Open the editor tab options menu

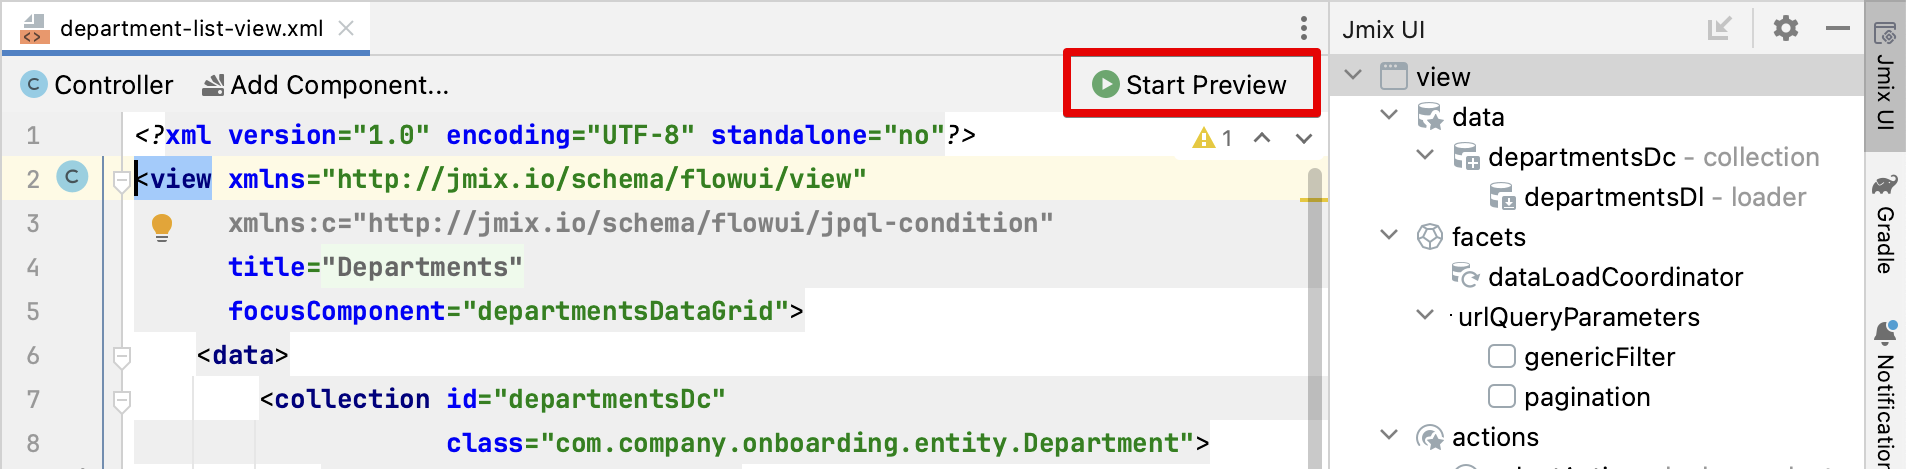pos(1303,28)
